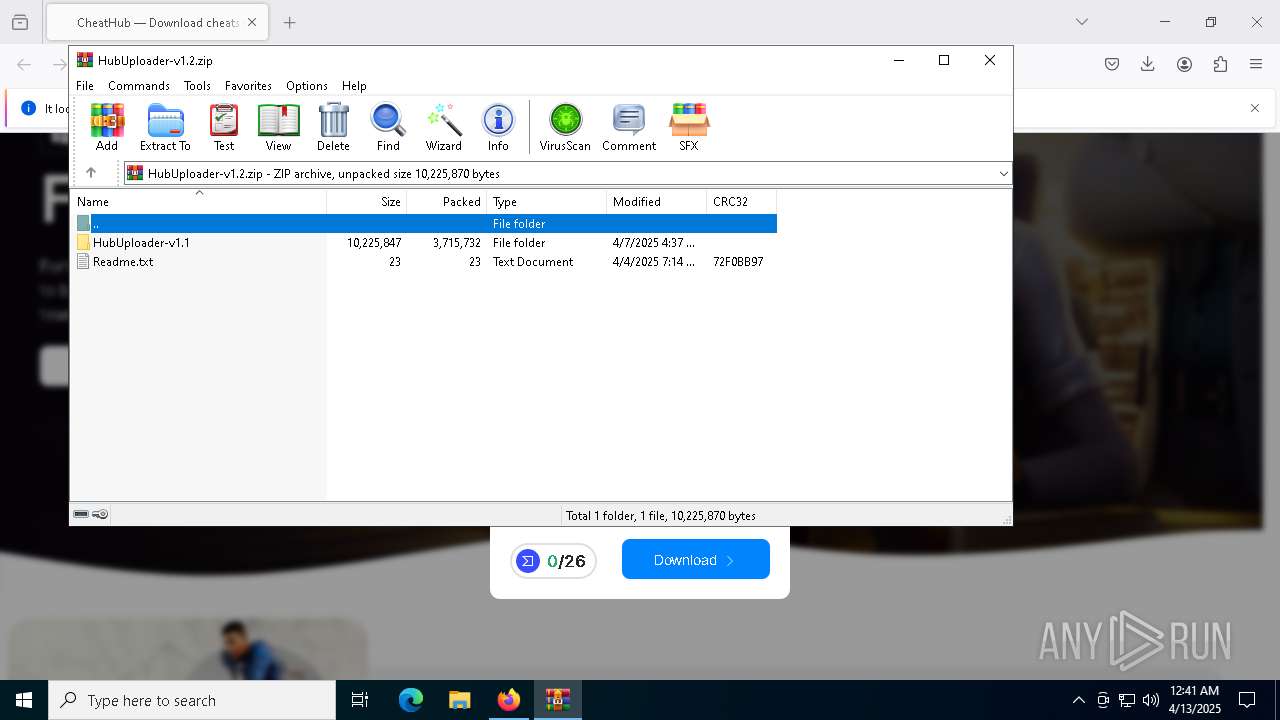Dismiss the Firefox notification bar
This screenshot has width=1280, height=720.
[1255, 108]
